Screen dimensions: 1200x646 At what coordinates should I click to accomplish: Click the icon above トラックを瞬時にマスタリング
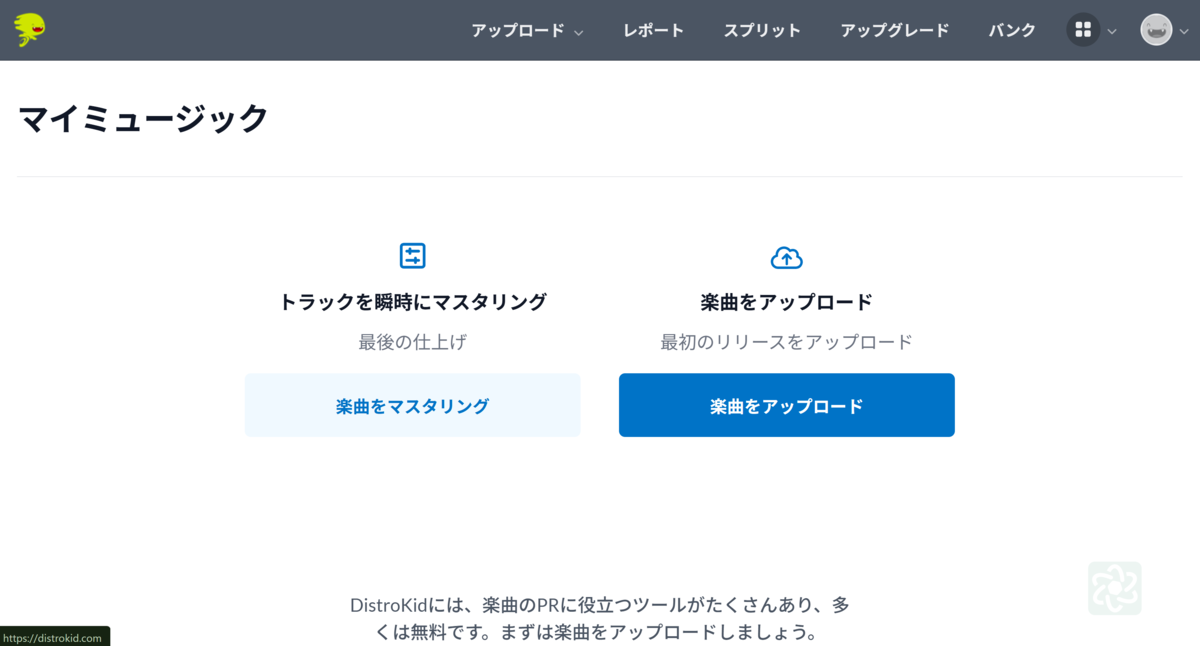point(413,255)
